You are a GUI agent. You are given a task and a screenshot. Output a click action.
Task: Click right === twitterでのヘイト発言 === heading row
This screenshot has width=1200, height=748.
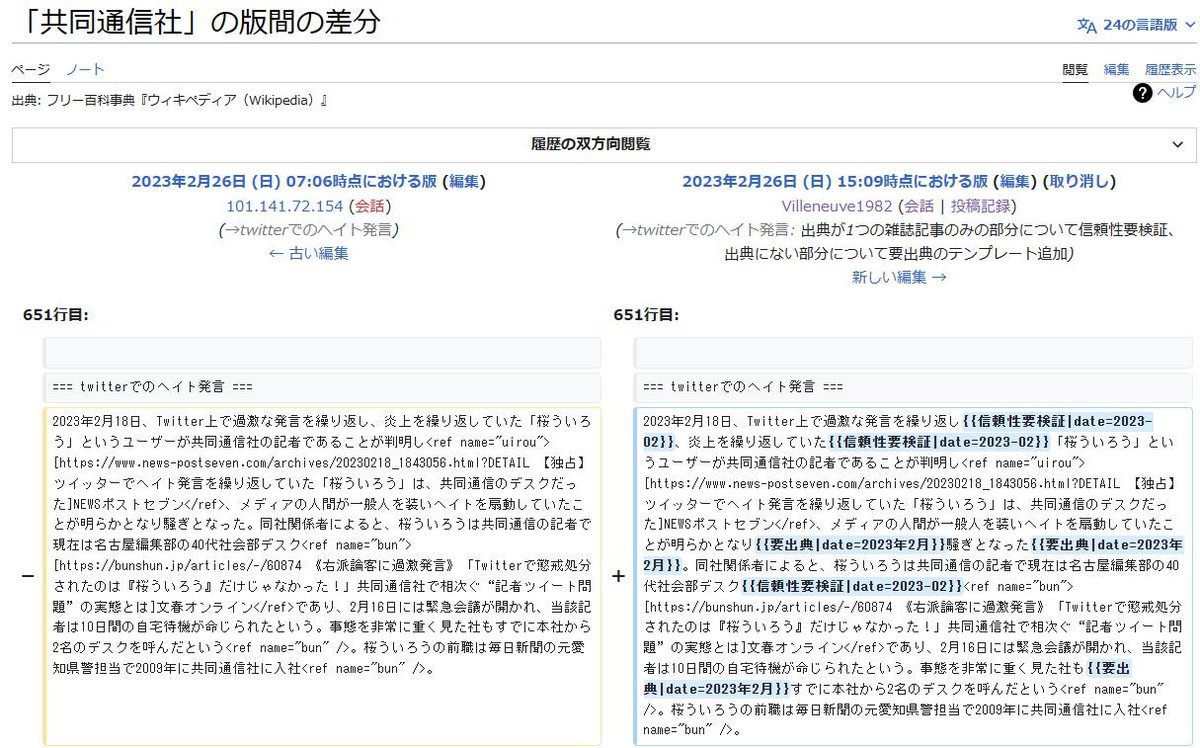pyautogui.click(x=913, y=387)
